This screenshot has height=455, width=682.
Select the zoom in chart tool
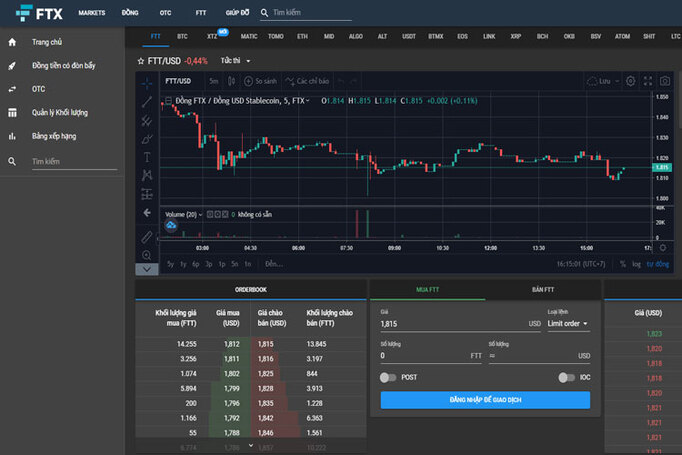(147, 255)
